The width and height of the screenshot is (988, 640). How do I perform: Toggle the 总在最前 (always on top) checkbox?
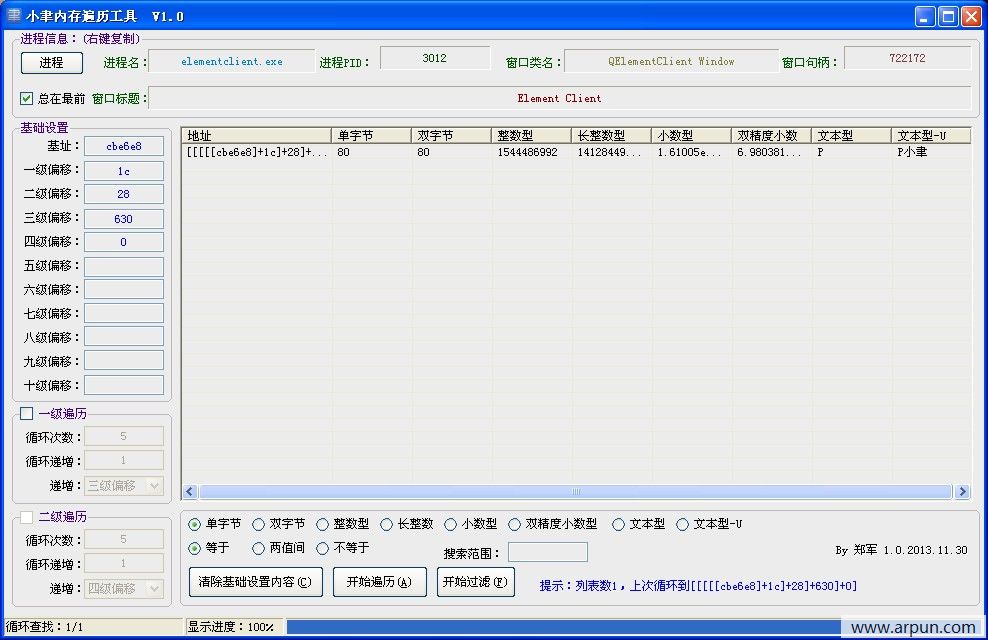coord(25,98)
